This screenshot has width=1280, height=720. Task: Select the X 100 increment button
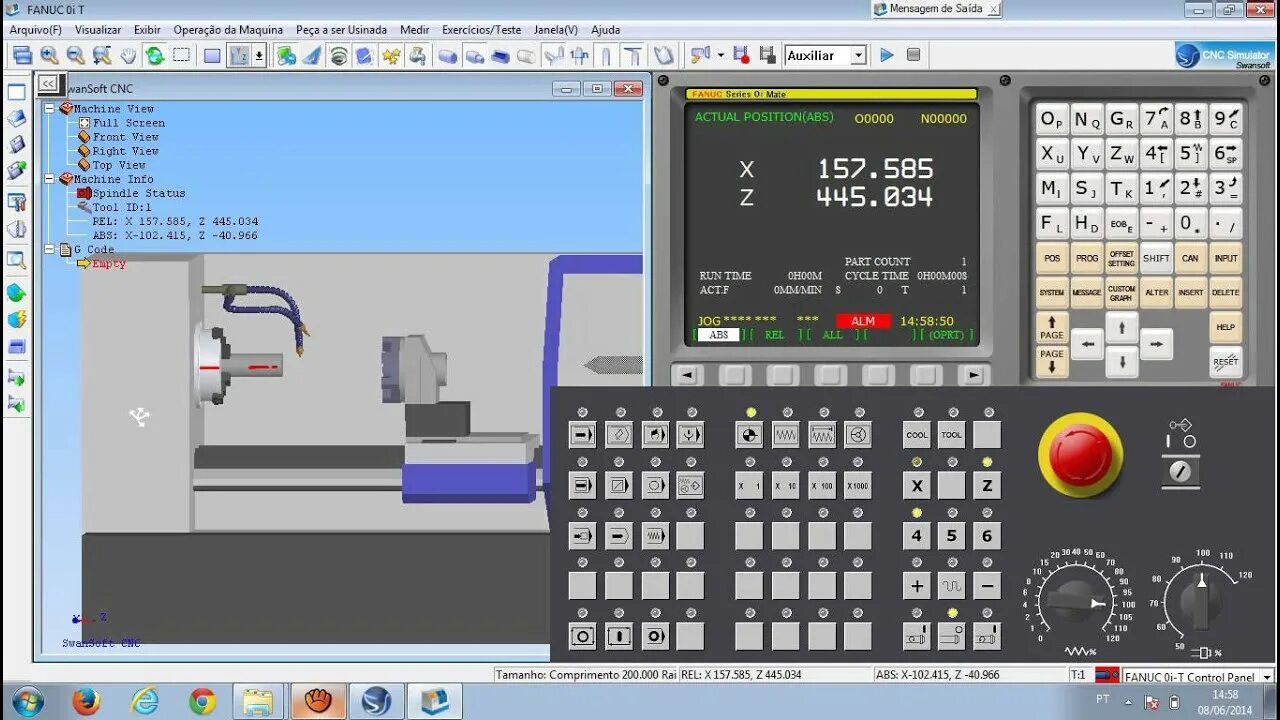(x=822, y=486)
